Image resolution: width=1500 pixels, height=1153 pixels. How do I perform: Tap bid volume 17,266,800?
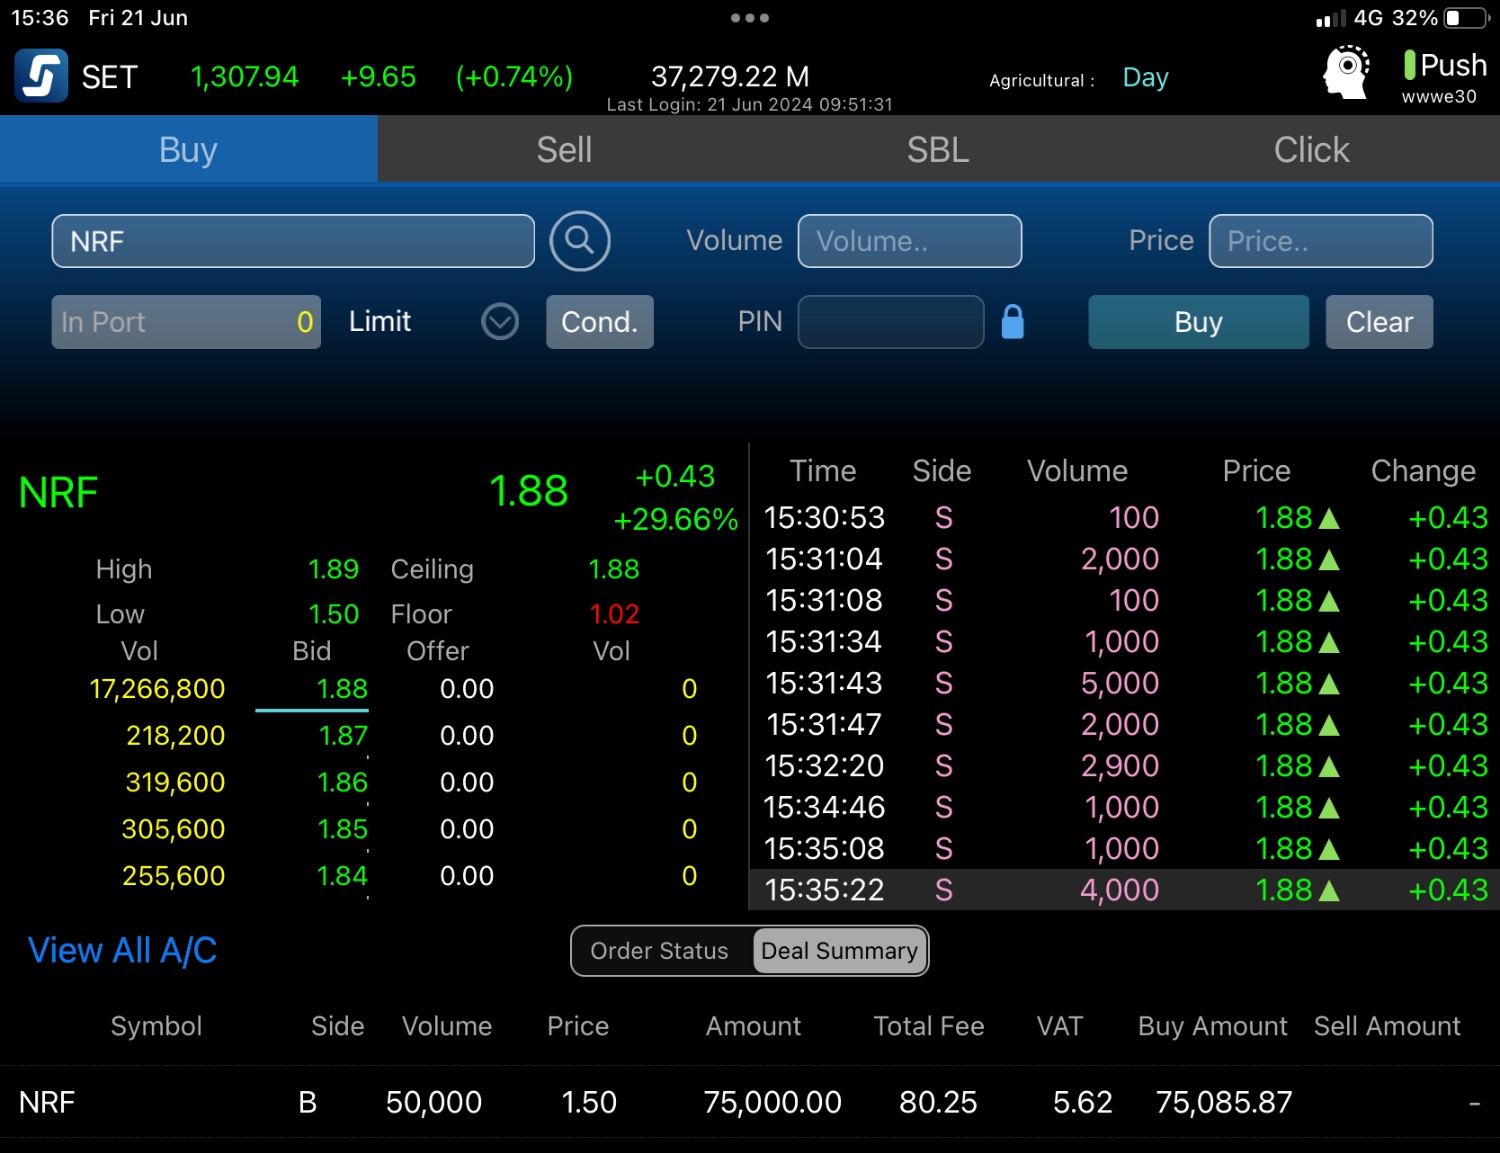tap(157, 689)
